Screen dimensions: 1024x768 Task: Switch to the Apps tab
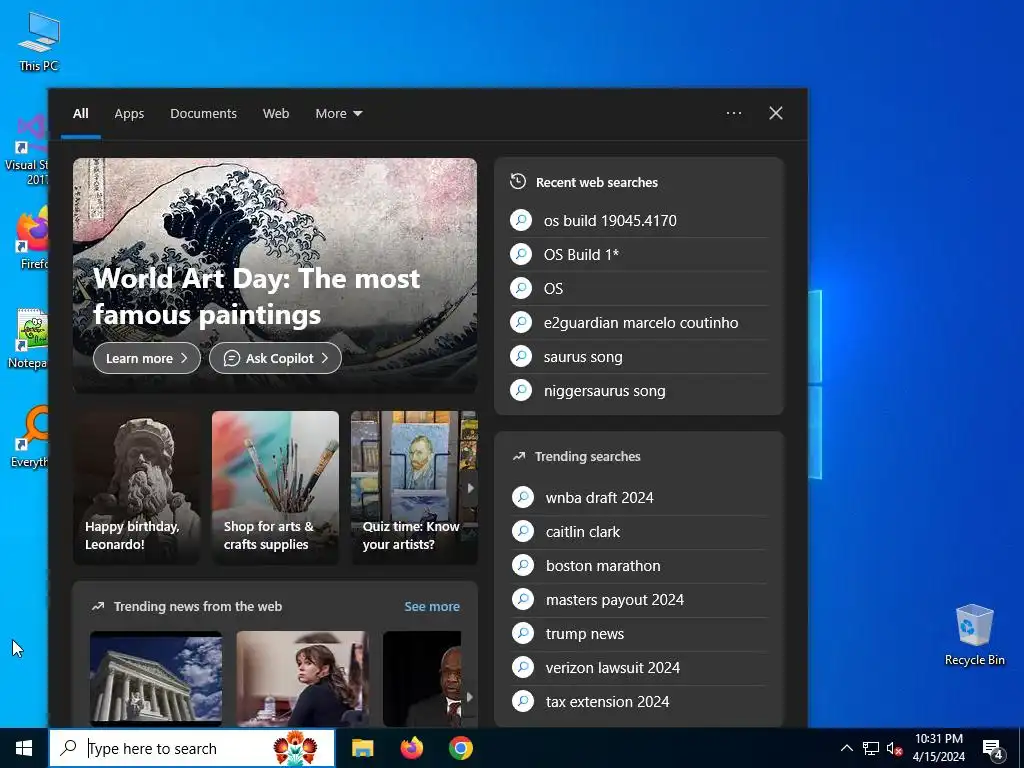click(x=129, y=114)
